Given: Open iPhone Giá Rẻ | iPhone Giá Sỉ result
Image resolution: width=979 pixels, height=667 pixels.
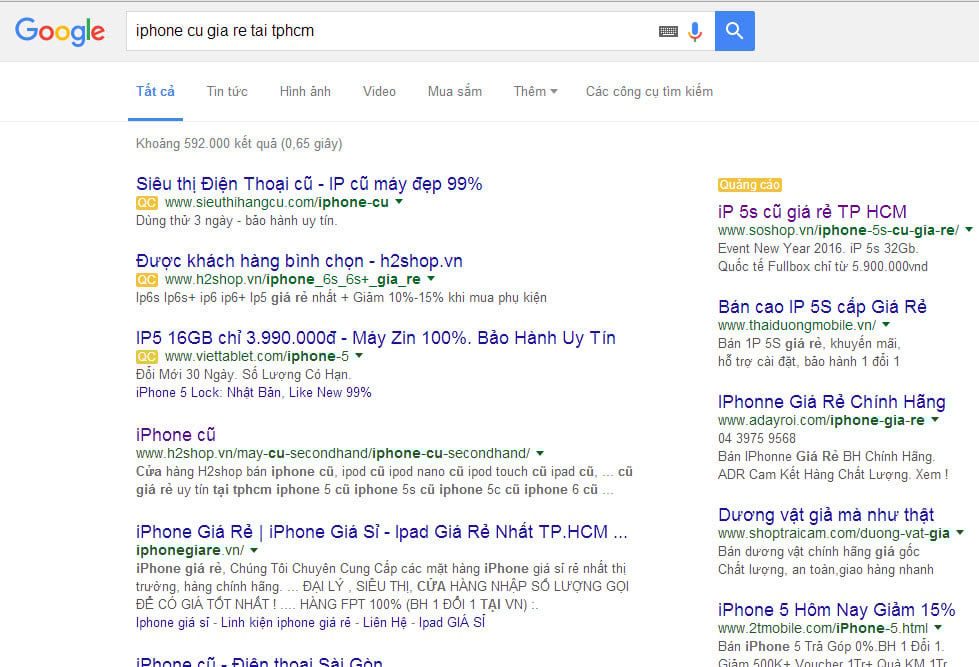Looking at the screenshot, I should pos(381,531).
